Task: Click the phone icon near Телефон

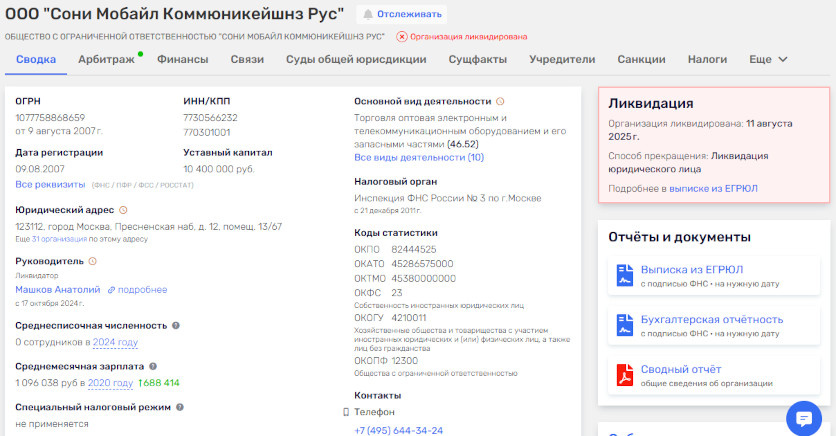Action: pos(346,412)
